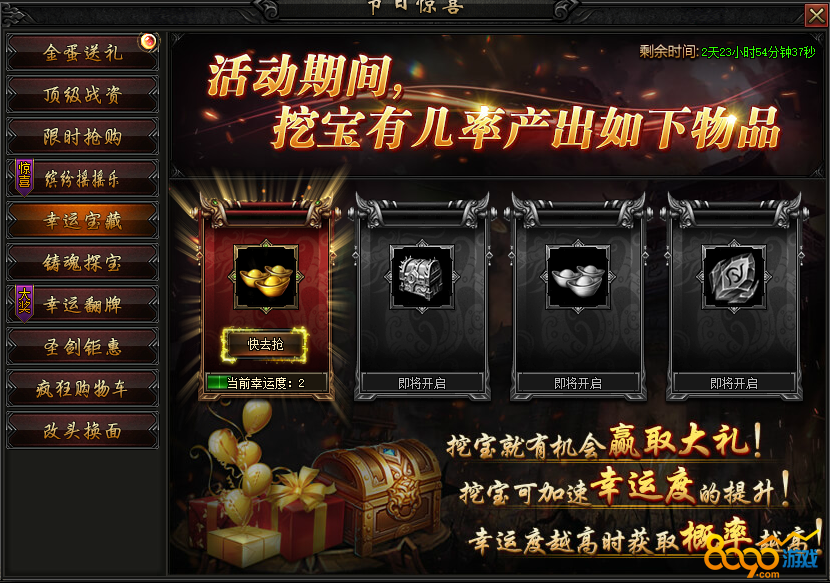Image resolution: width=830 pixels, height=583 pixels.
Task: Open the 金蛋送礼 tab
Action: [83, 52]
